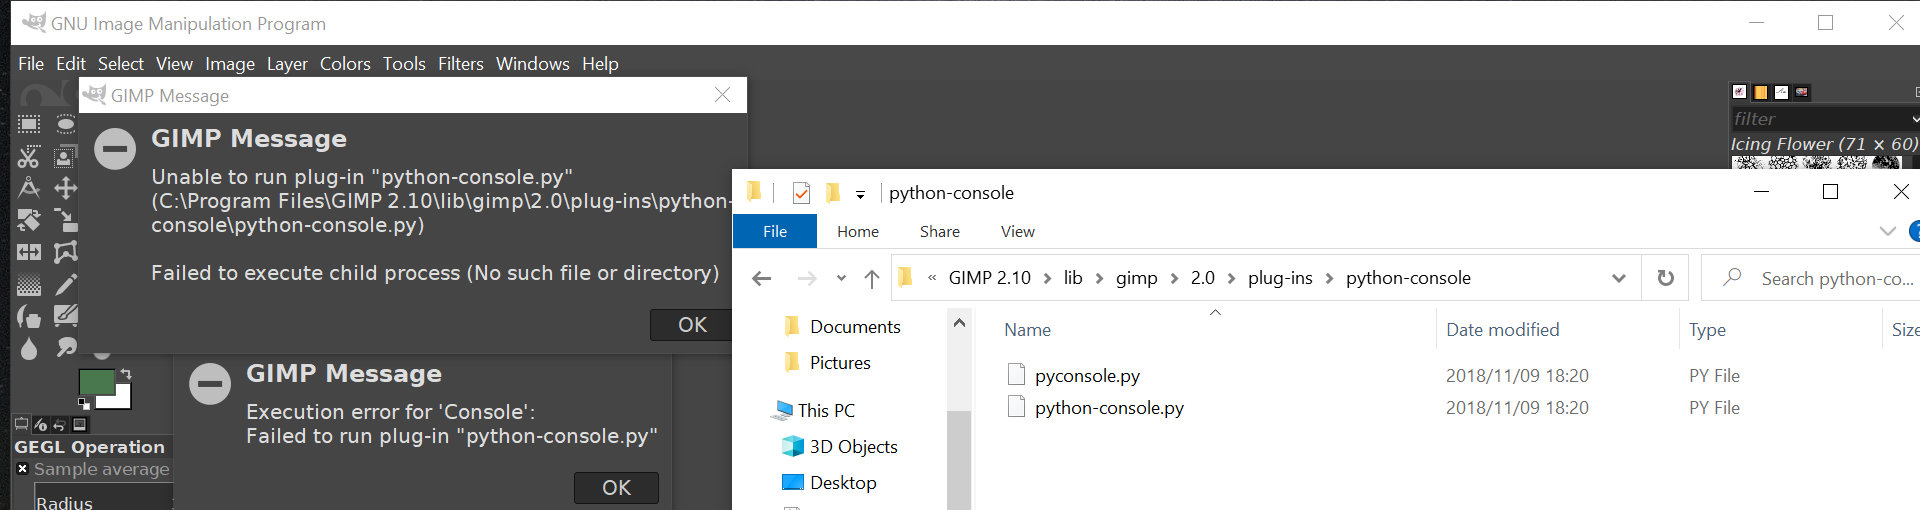
Task: Click the Properties checkmark icon in Explorer
Action: (x=801, y=193)
